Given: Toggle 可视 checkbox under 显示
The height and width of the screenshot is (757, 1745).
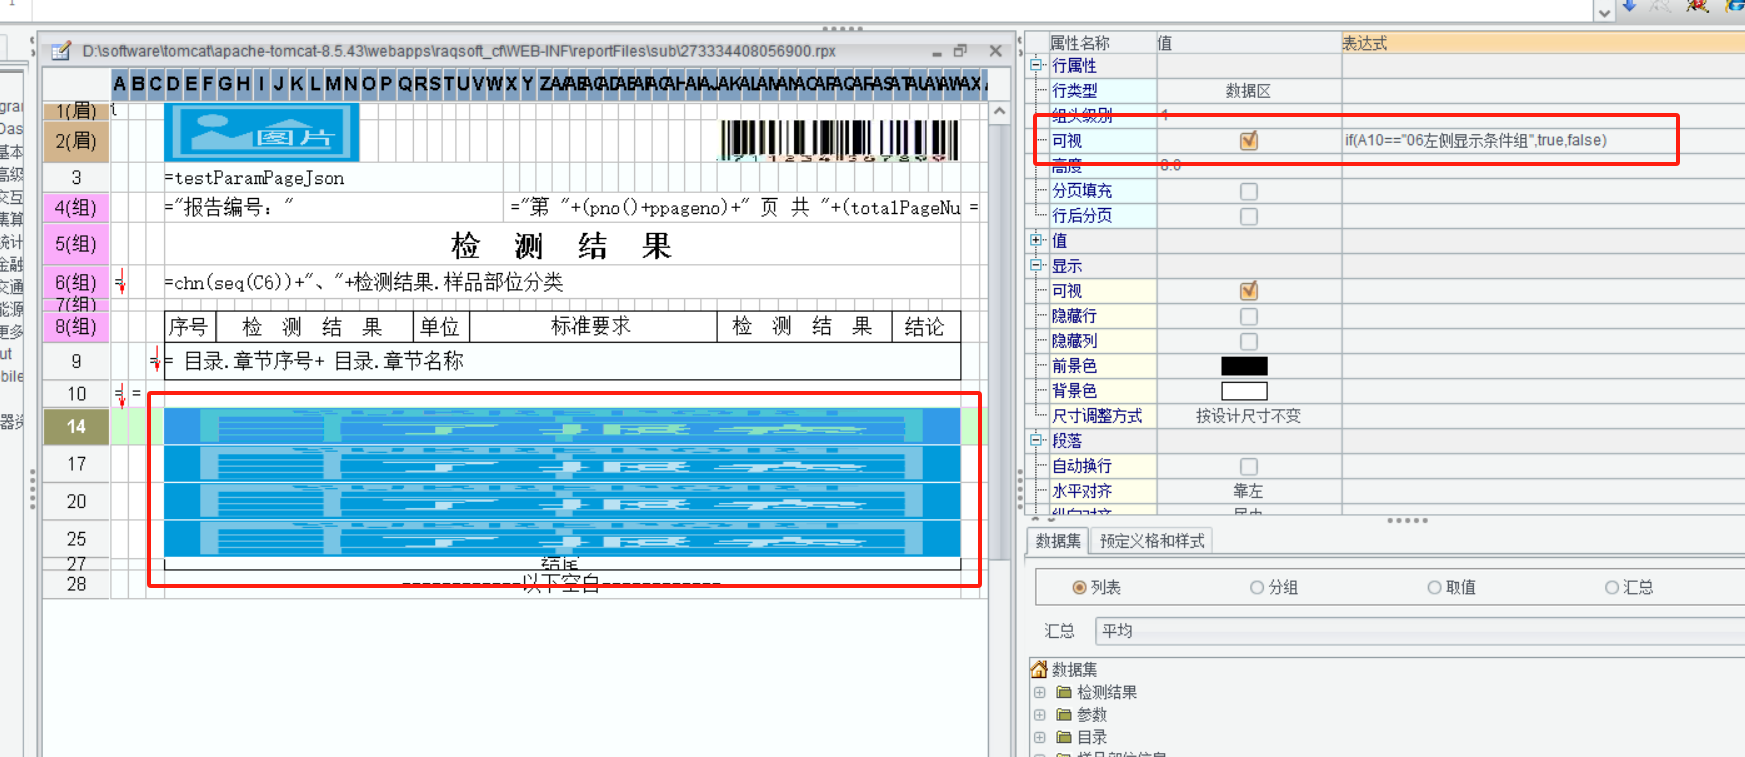Looking at the screenshot, I should click(x=1249, y=291).
